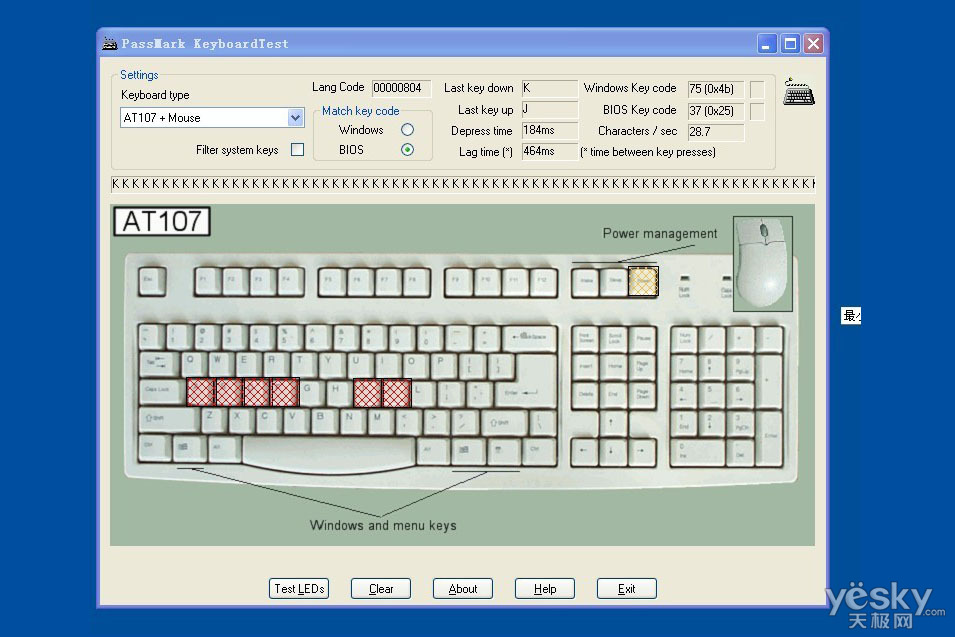Click the H key on the keyboard image
955x637 pixels.
coord(339,393)
